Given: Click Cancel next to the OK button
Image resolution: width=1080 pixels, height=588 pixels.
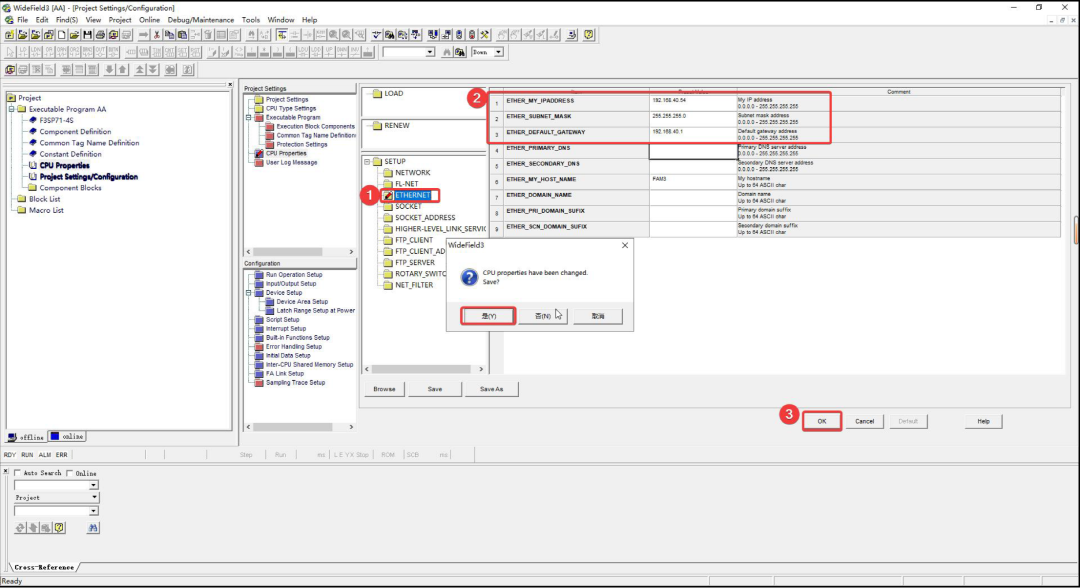Looking at the screenshot, I should pyautogui.click(x=864, y=421).
